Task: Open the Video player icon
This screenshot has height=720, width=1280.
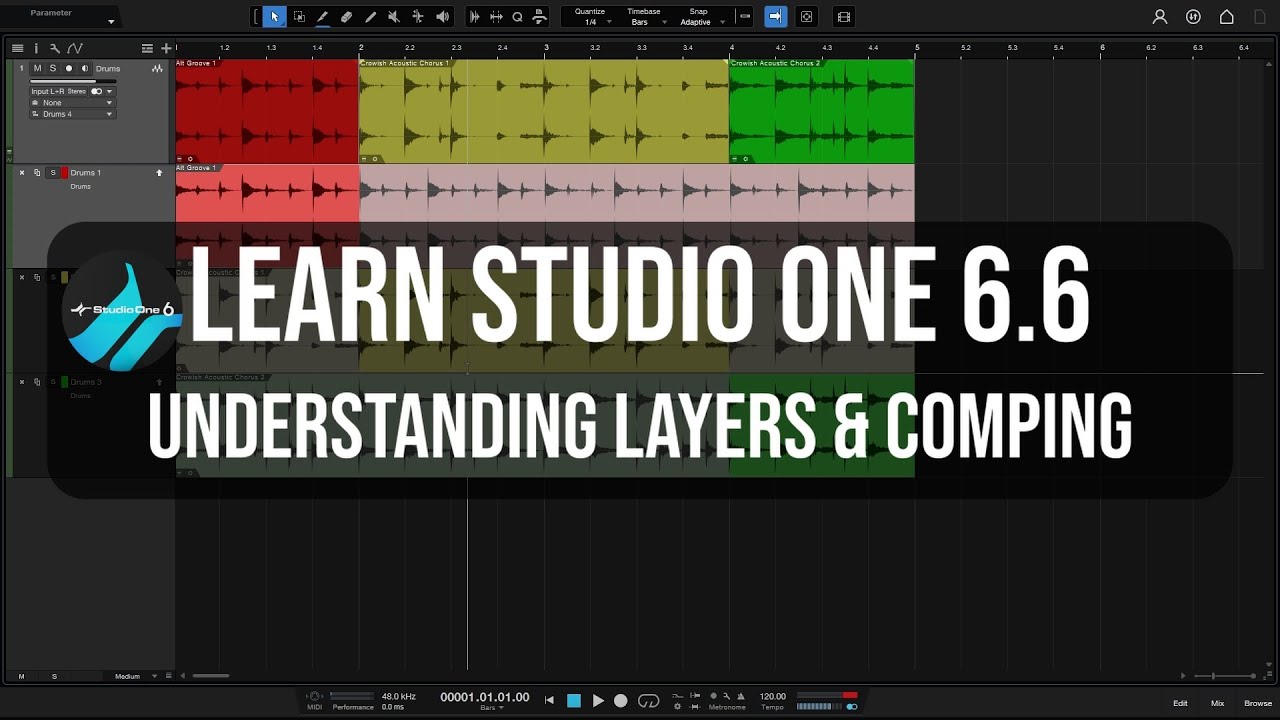Action: pyautogui.click(x=844, y=17)
